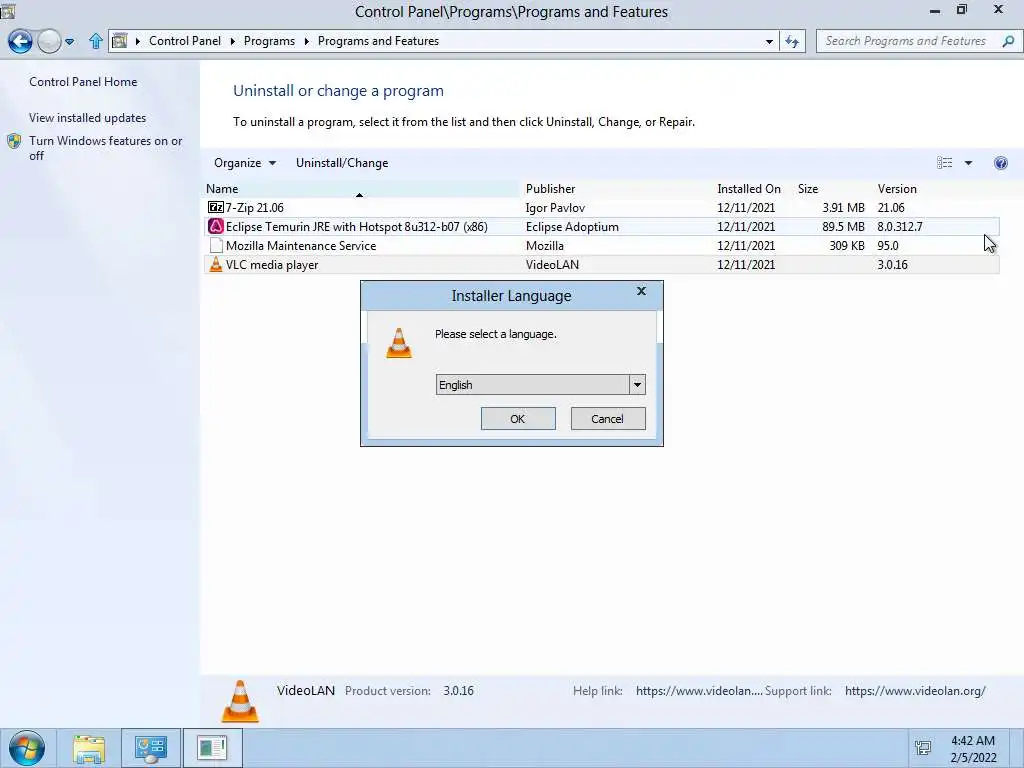Click Eclipse Adoptium publisher cell

[x=572, y=227]
